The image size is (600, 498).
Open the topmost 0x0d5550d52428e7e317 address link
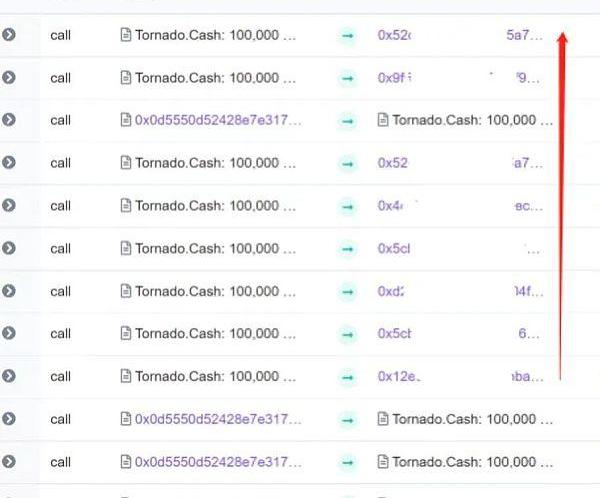217,120
